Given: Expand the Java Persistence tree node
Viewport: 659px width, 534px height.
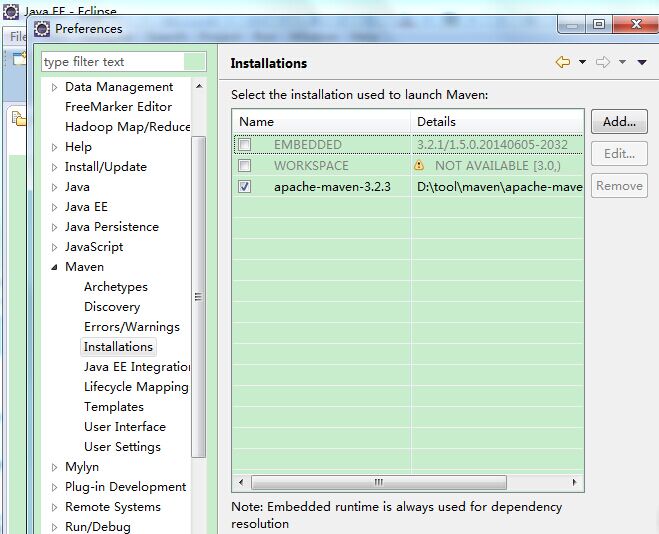Looking at the screenshot, I should (54, 227).
